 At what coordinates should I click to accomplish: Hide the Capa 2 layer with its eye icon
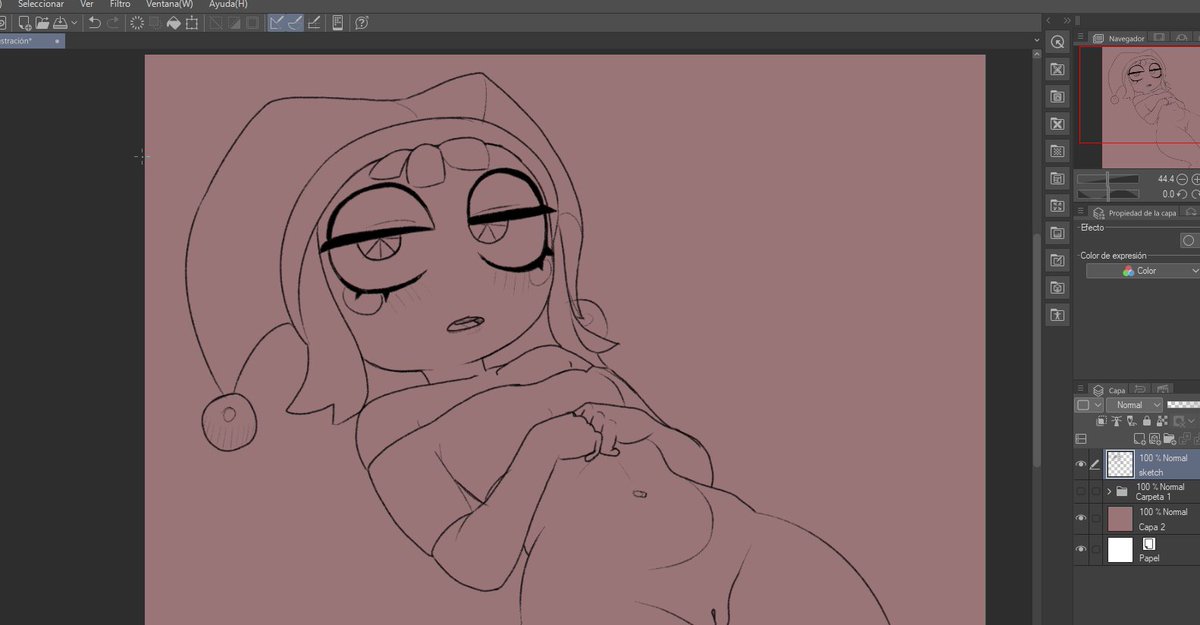[x=1081, y=519]
